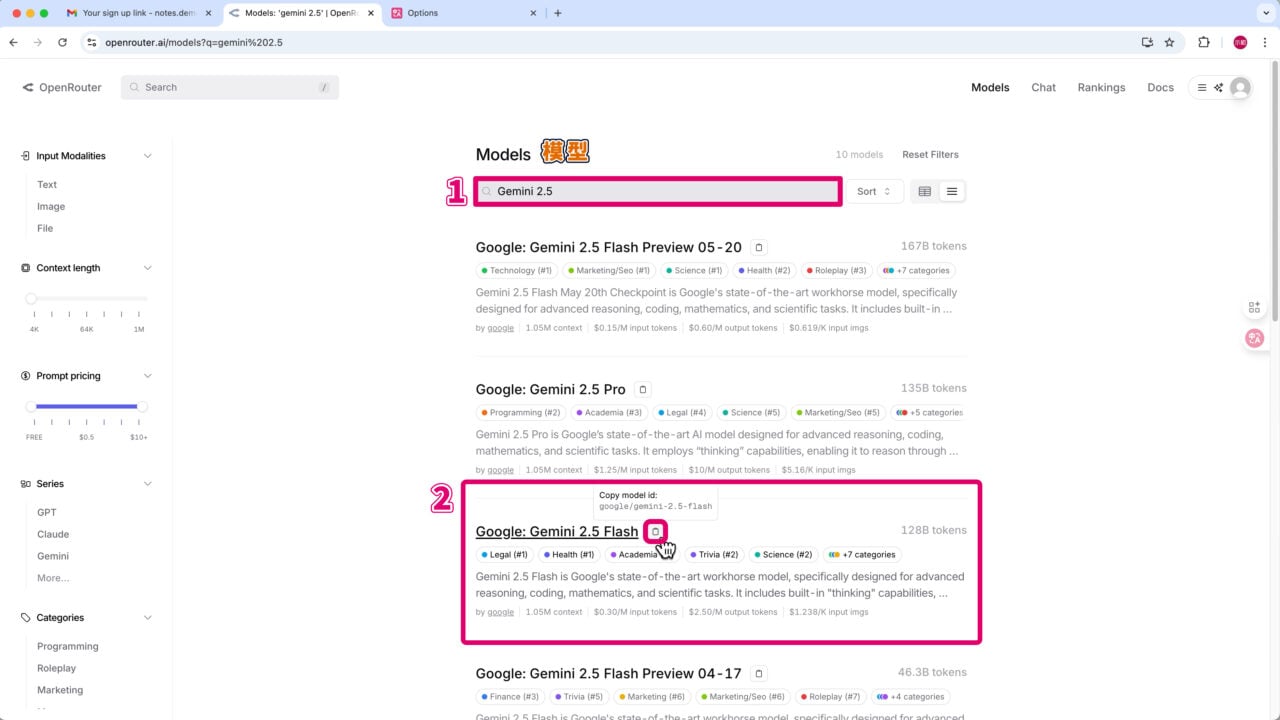Open Gemini 2.5 Flash Preview 04-17 link
This screenshot has height=720, width=1280.
[x=609, y=673]
